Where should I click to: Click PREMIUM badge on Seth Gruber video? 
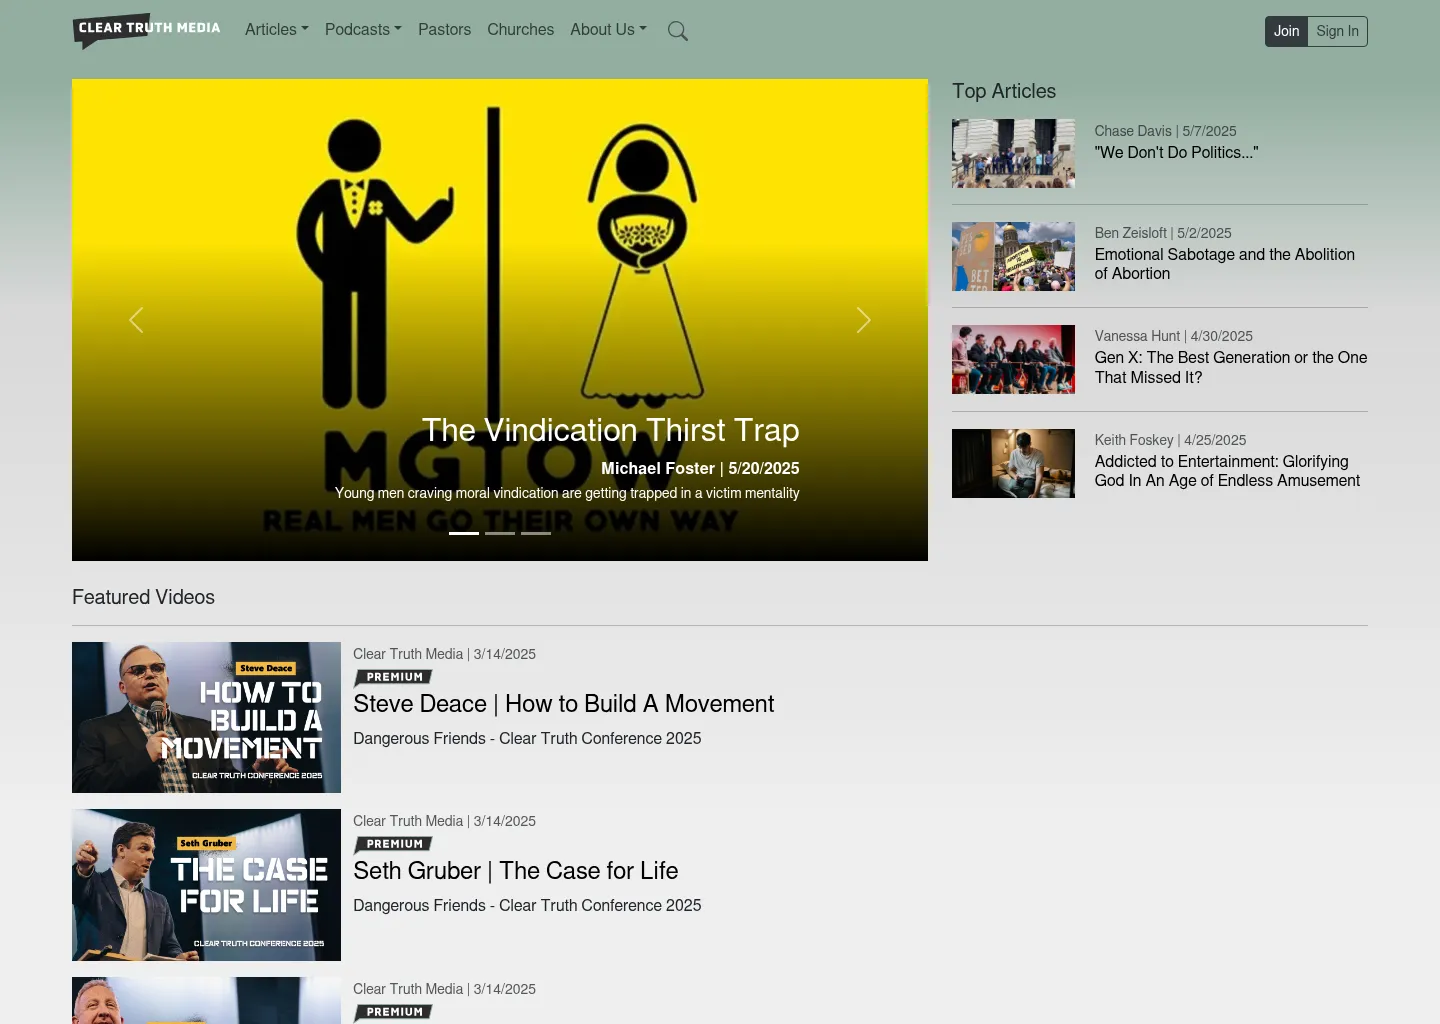tap(393, 844)
